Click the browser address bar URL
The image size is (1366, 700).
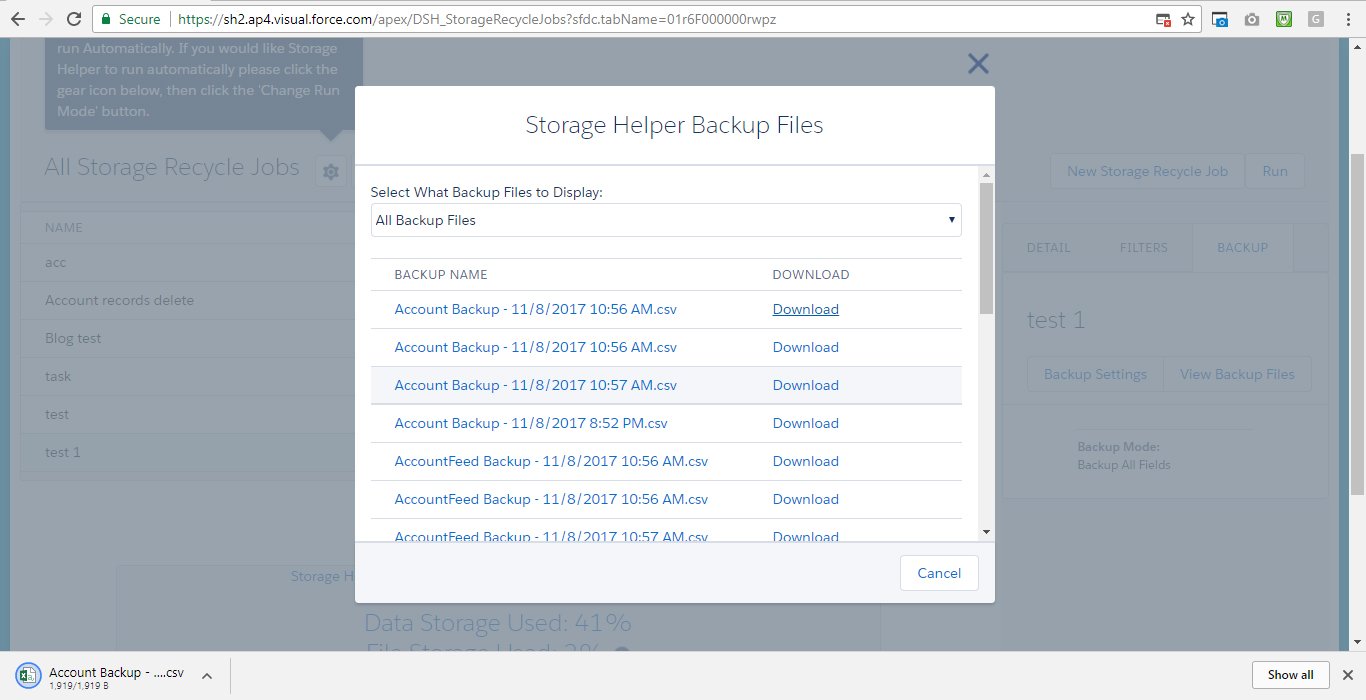(477, 19)
